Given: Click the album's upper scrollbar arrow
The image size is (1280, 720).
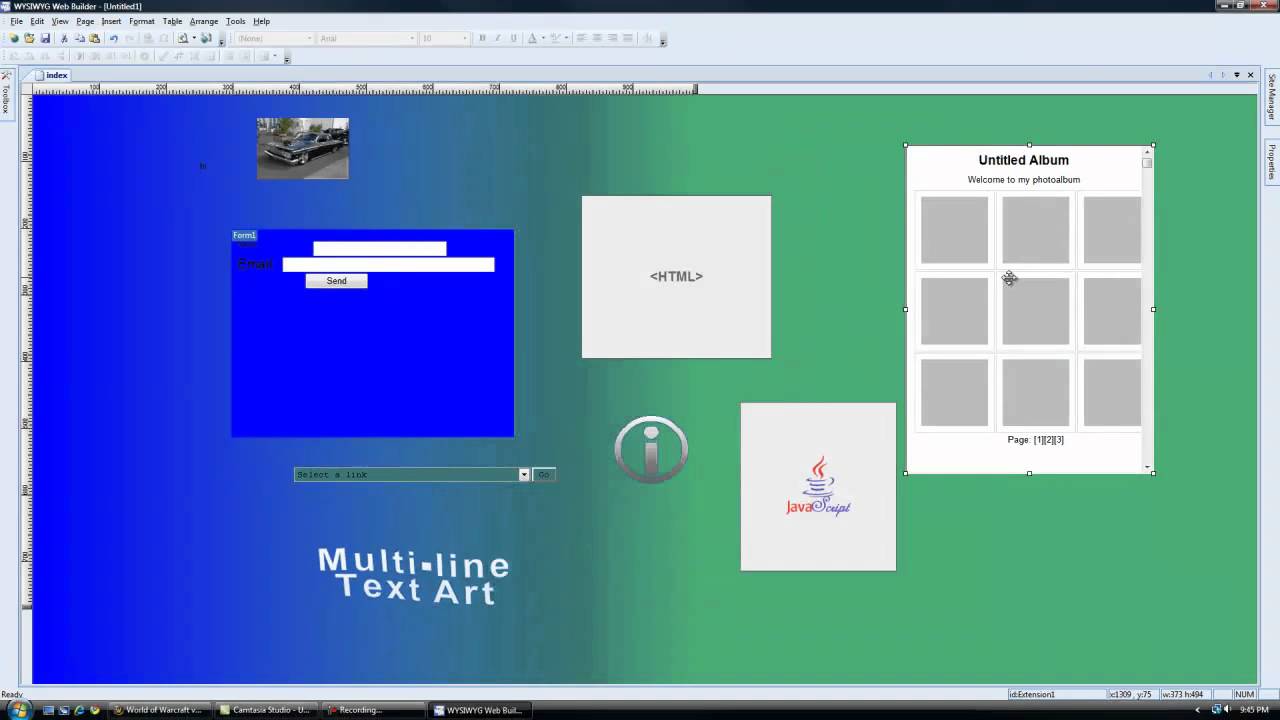Looking at the screenshot, I should click(x=1148, y=152).
